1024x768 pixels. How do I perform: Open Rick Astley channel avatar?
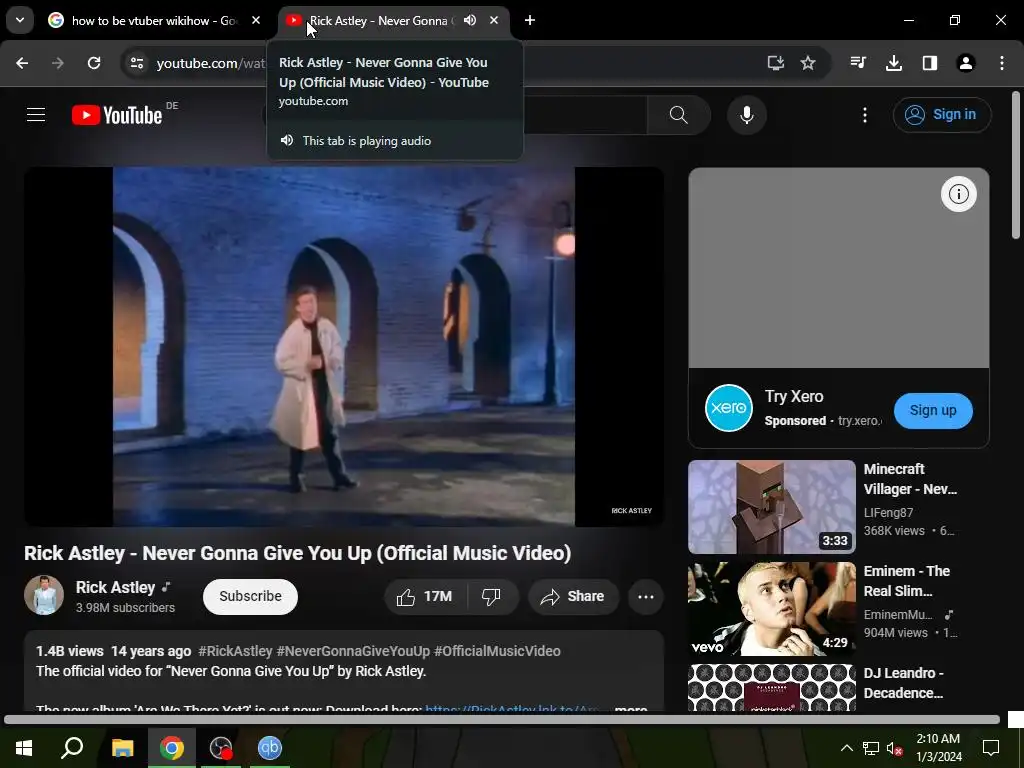[x=44, y=595]
